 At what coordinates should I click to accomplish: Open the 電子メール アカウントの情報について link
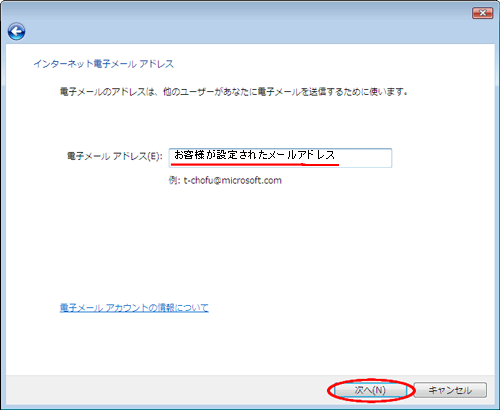(134, 308)
